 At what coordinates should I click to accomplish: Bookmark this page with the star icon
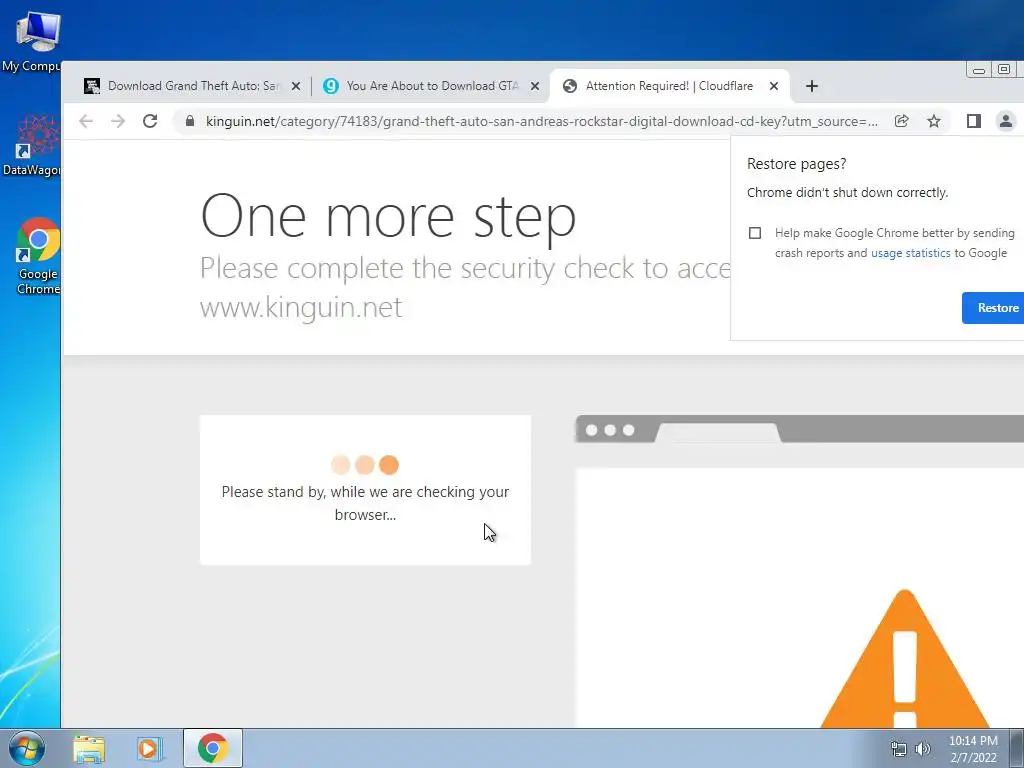tap(934, 121)
